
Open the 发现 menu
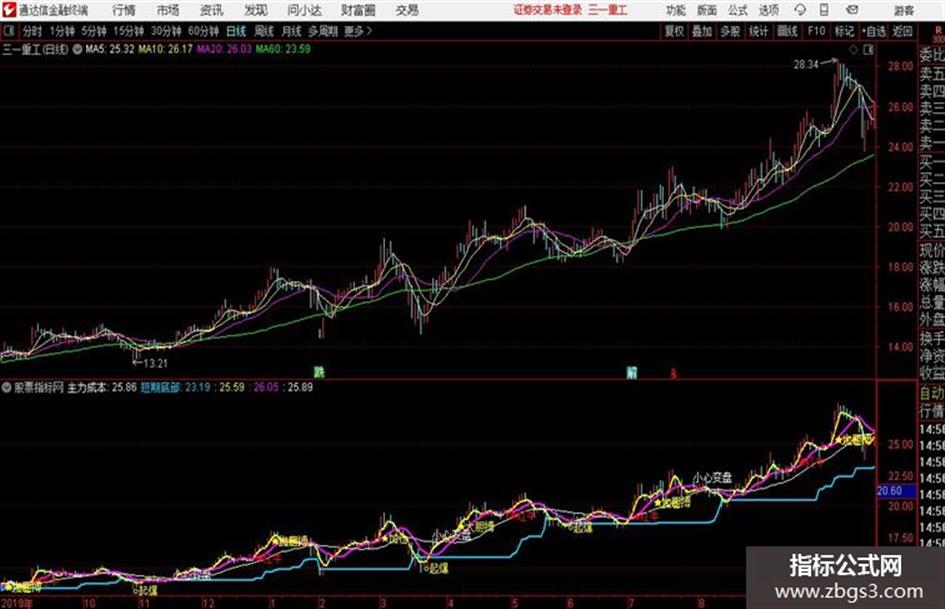click(x=256, y=10)
